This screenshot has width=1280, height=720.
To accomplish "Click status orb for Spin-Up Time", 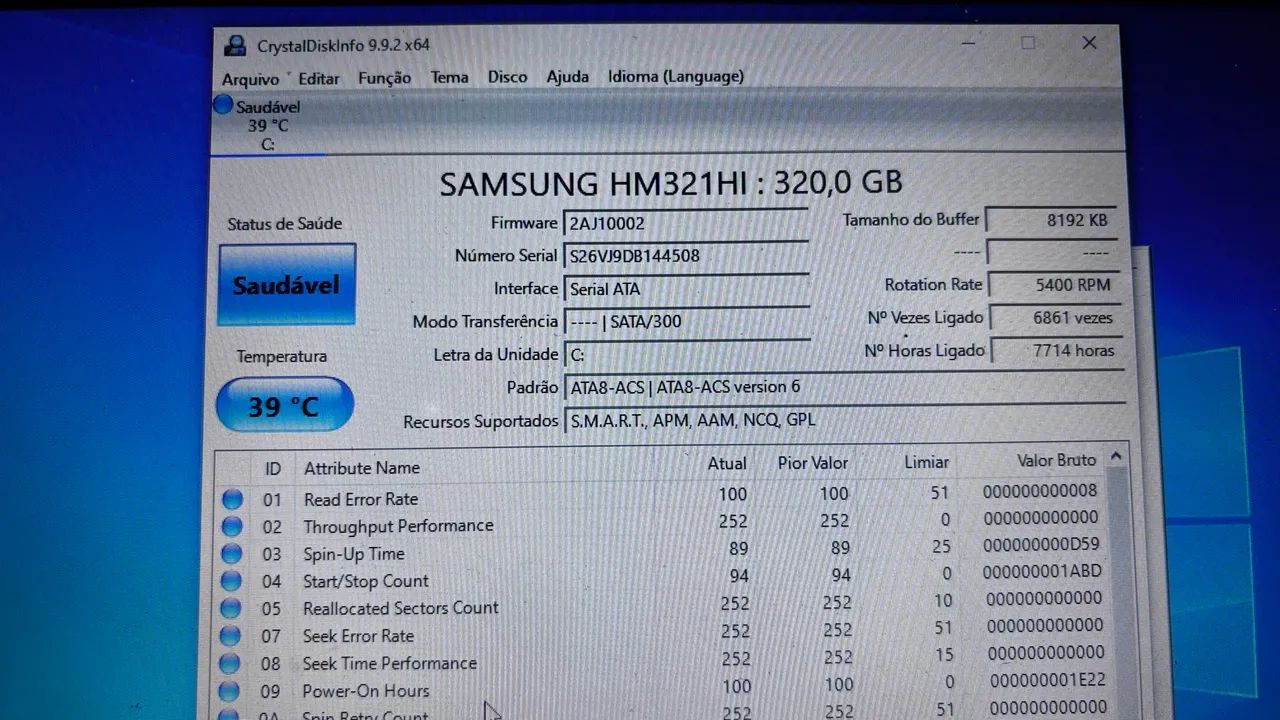I will click(232, 553).
